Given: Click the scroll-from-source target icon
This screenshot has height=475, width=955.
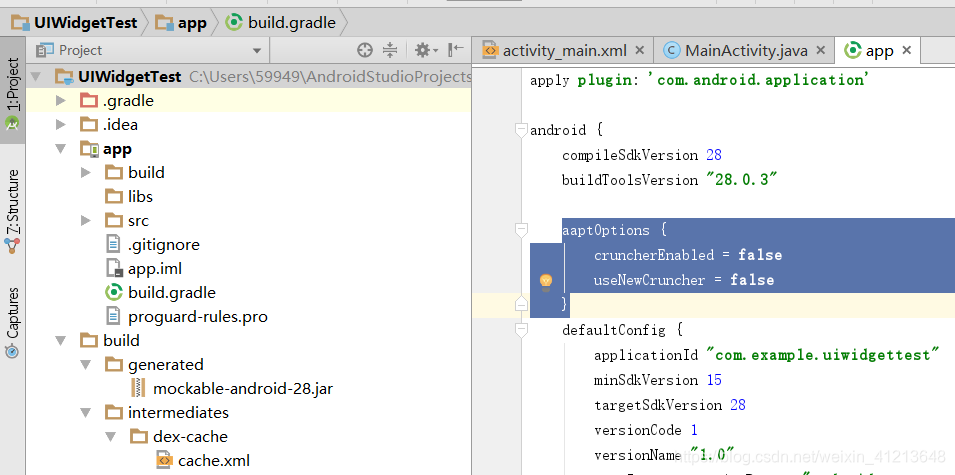Looking at the screenshot, I should point(365,51).
